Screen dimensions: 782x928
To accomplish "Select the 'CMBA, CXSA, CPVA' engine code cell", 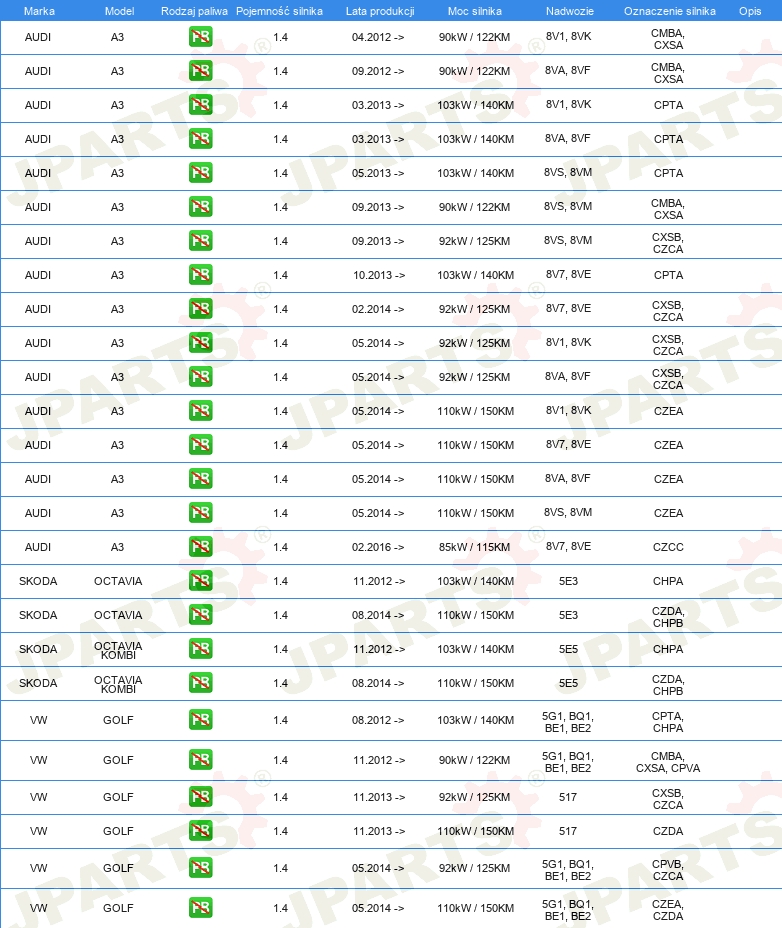I will point(668,762).
